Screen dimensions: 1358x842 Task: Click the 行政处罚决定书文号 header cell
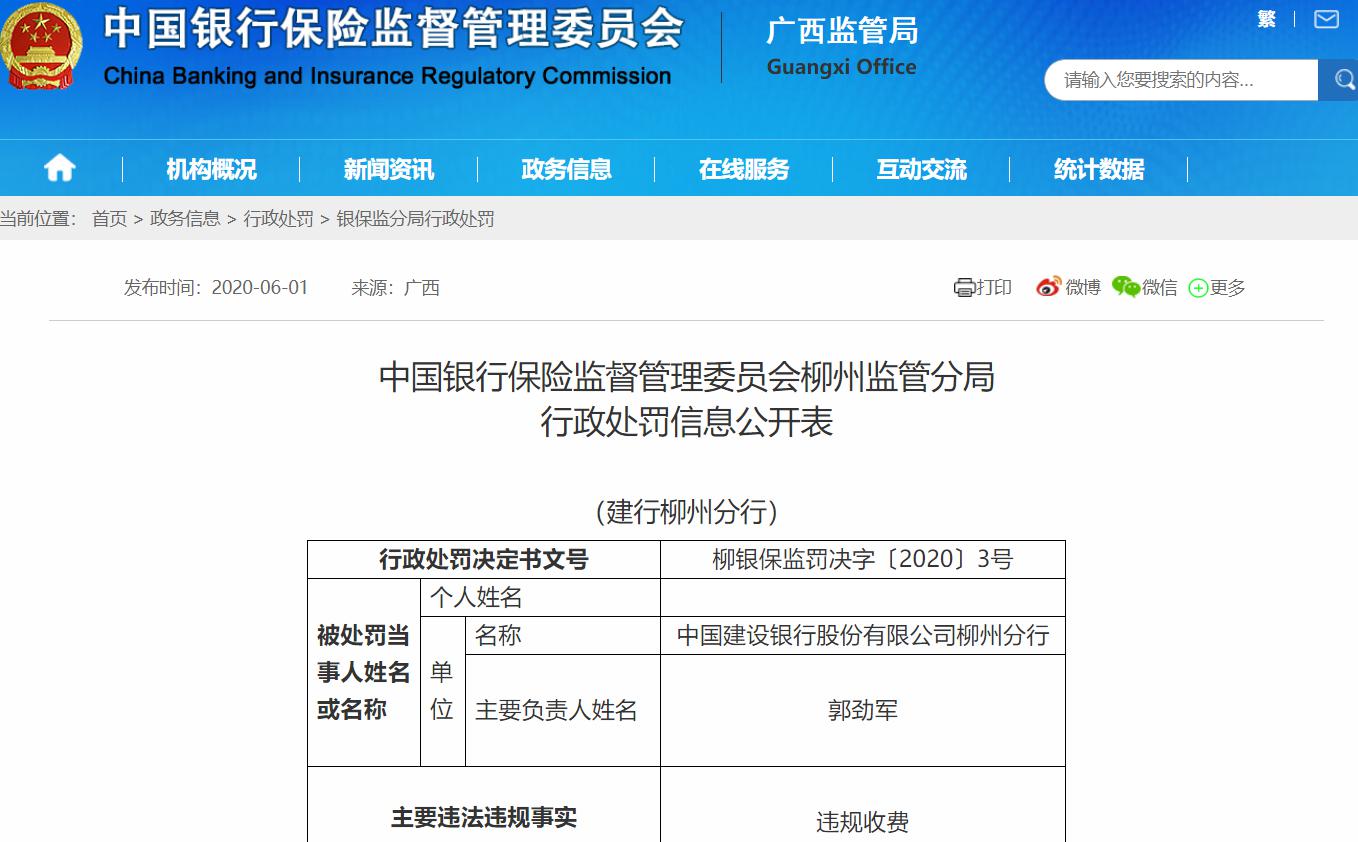pyautogui.click(x=484, y=560)
